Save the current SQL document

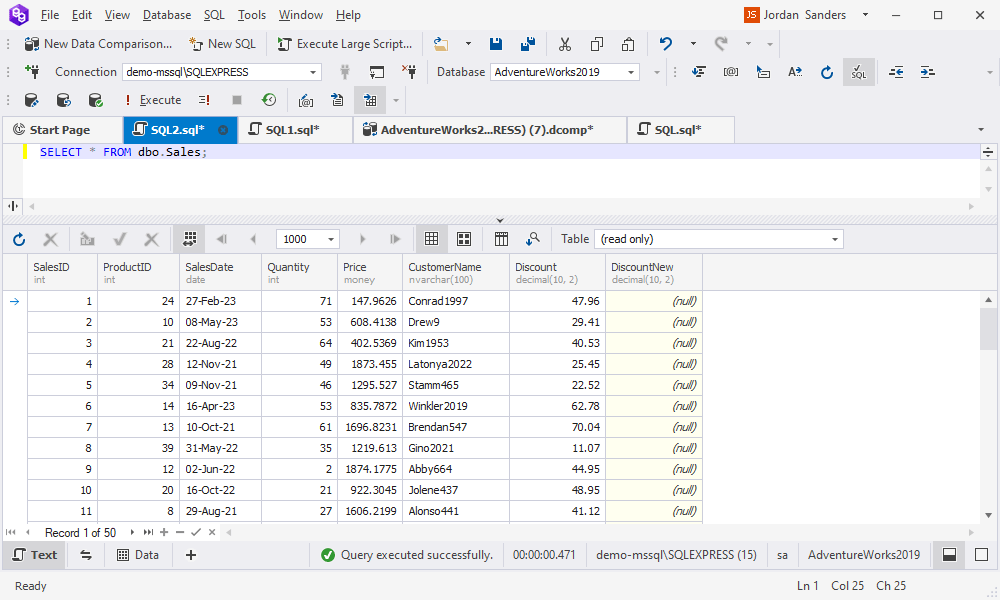point(496,43)
